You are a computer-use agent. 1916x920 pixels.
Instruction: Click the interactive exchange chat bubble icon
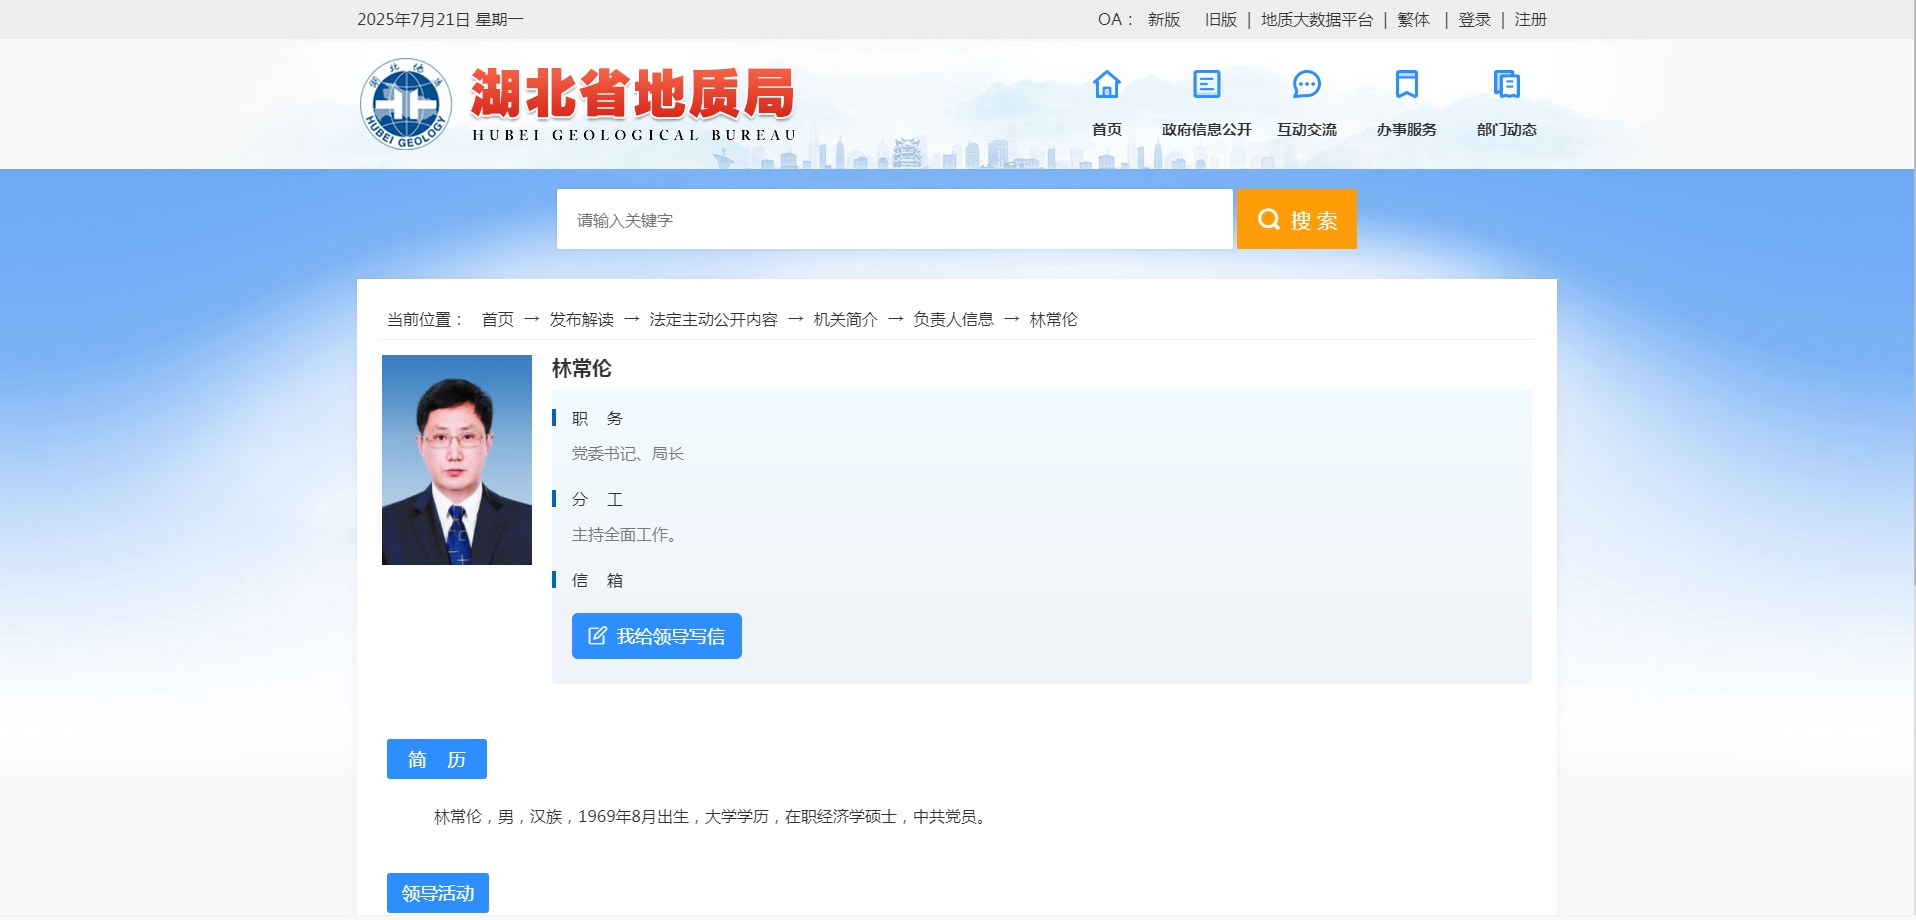[1306, 85]
